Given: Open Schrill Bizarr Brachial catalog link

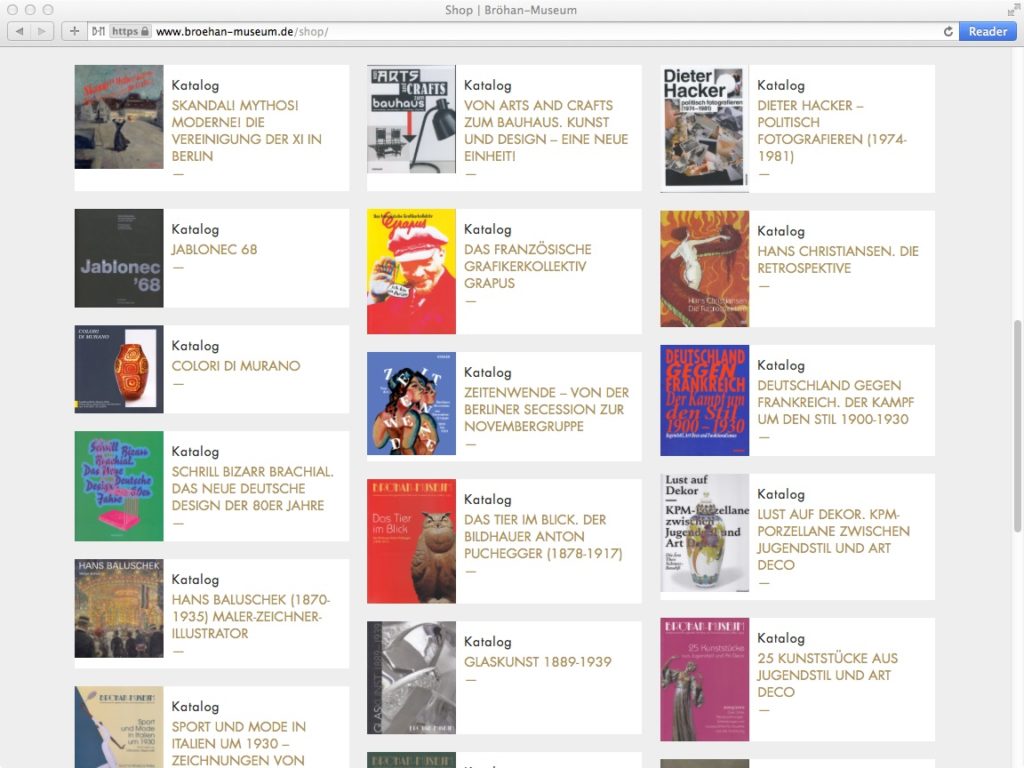Looking at the screenshot, I should coord(253,488).
